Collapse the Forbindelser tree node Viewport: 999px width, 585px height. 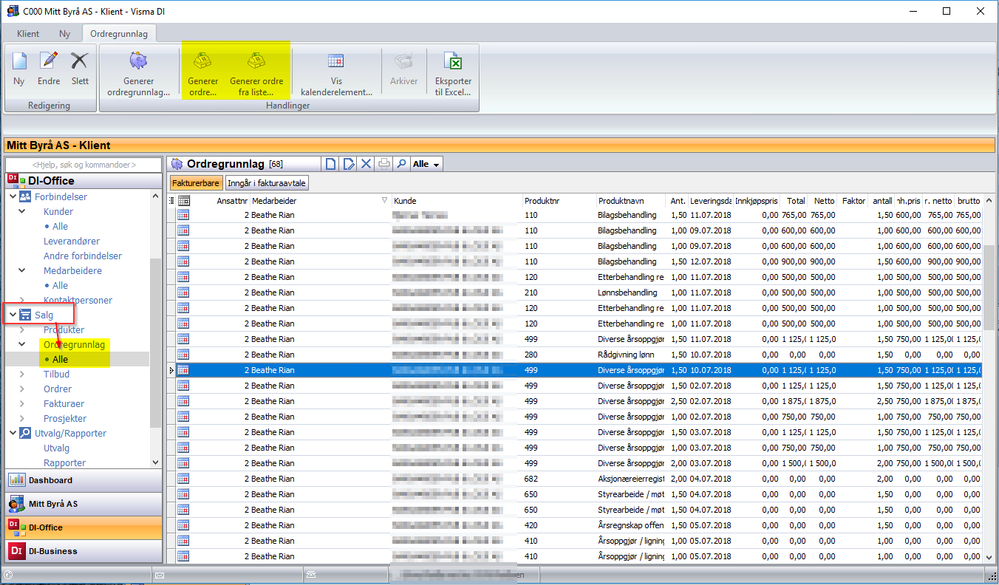13,197
